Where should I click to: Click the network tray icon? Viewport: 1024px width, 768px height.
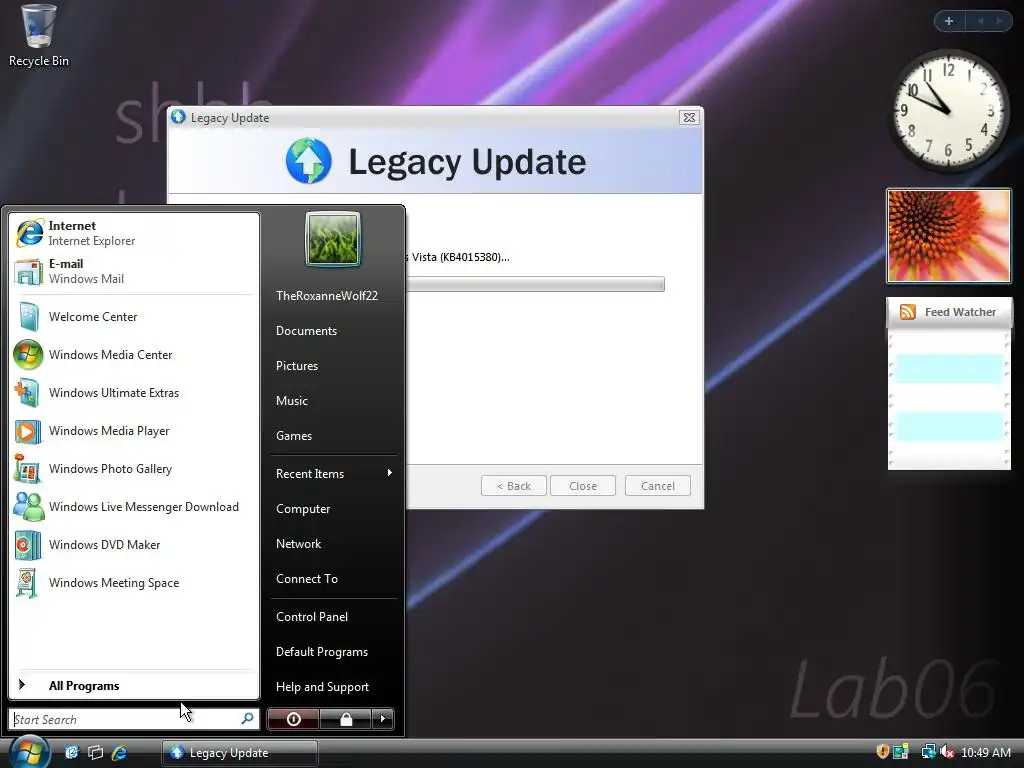pos(928,752)
